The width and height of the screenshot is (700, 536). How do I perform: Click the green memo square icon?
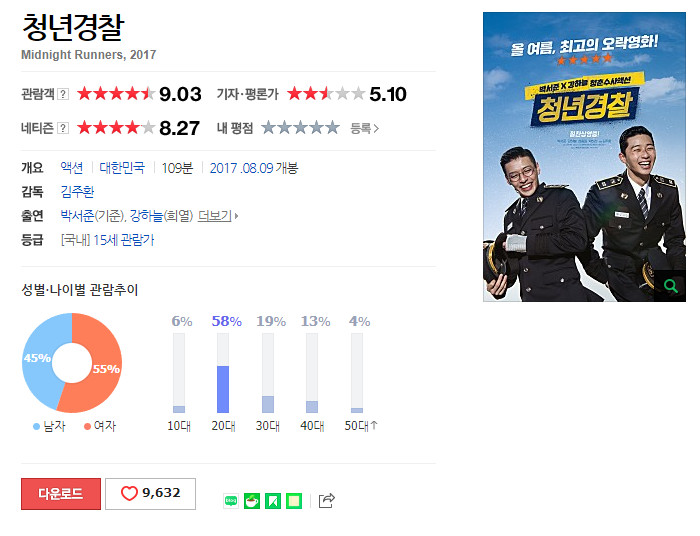tap(294, 501)
